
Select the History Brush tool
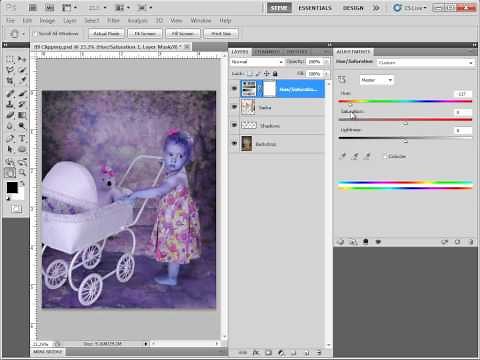click(x=22, y=104)
